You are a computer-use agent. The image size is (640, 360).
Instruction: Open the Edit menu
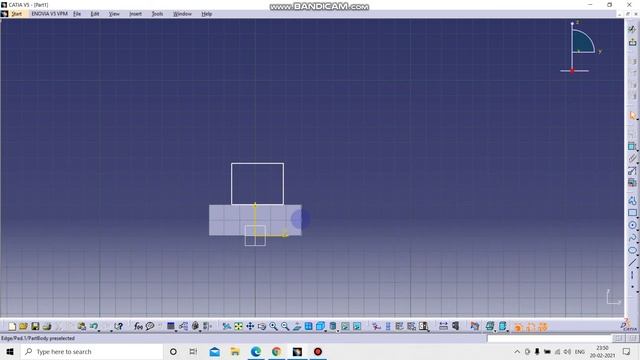[95, 14]
